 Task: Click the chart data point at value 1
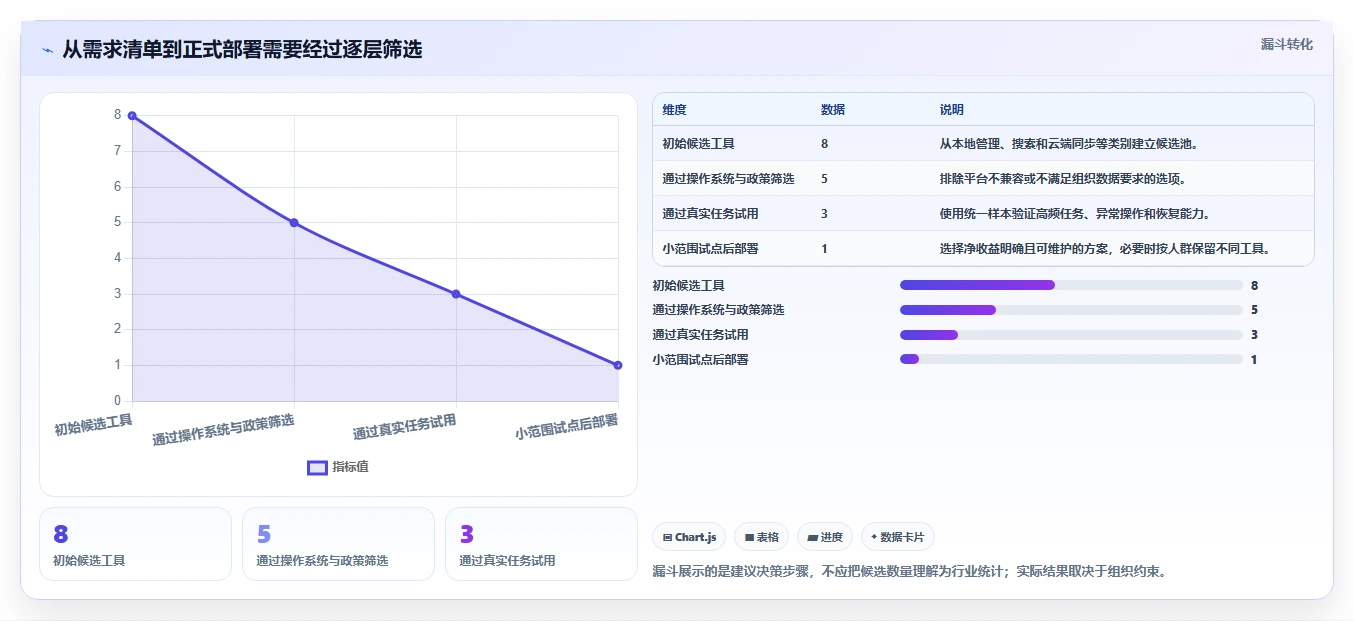[618, 365]
